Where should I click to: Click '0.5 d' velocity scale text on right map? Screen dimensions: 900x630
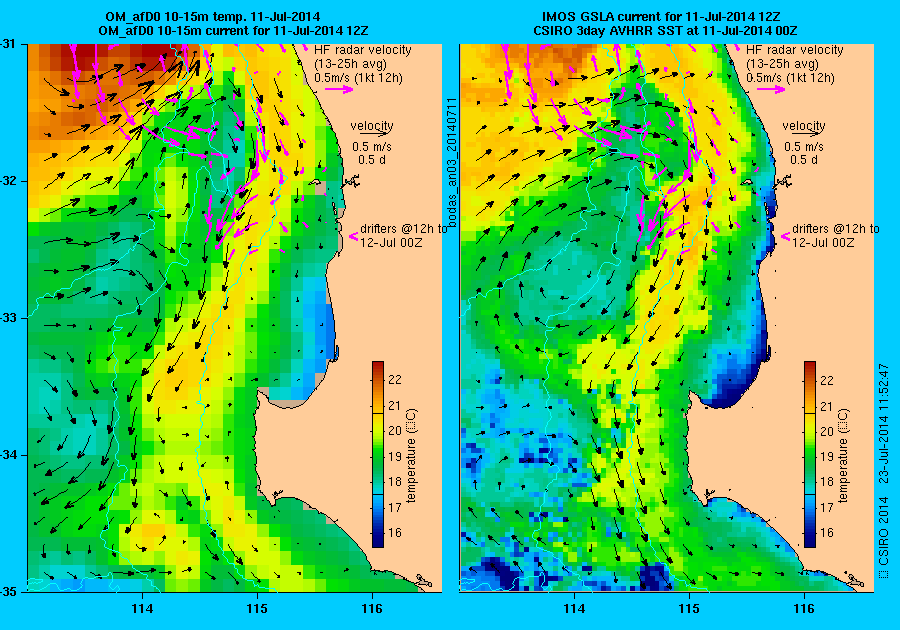click(x=804, y=160)
